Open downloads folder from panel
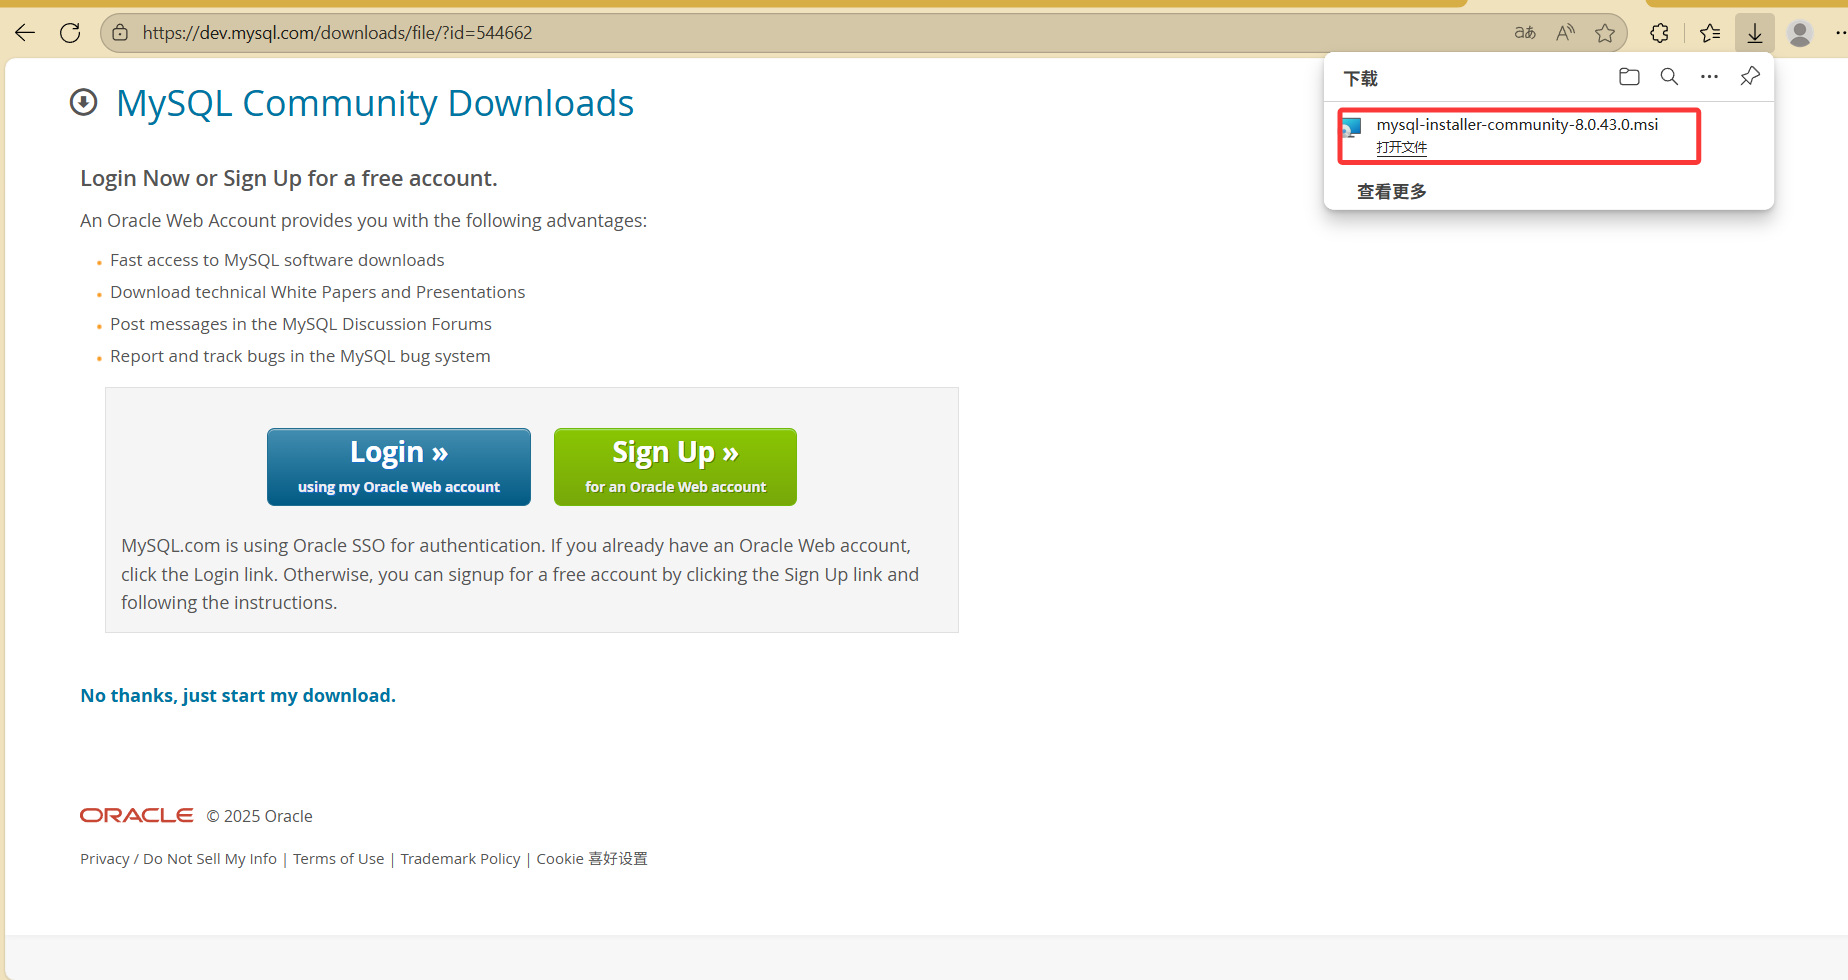Viewport: 1848px width, 980px height. 1629,77
